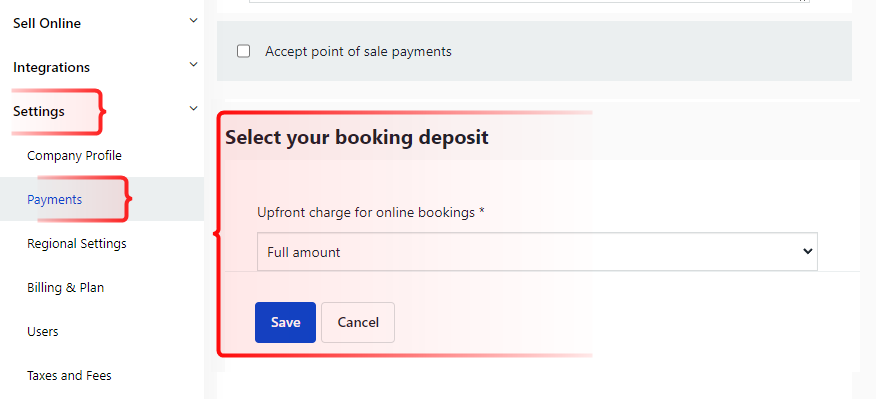This screenshot has width=876, height=399.
Task: Go to Taxes and Fees
Action: click(x=69, y=376)
